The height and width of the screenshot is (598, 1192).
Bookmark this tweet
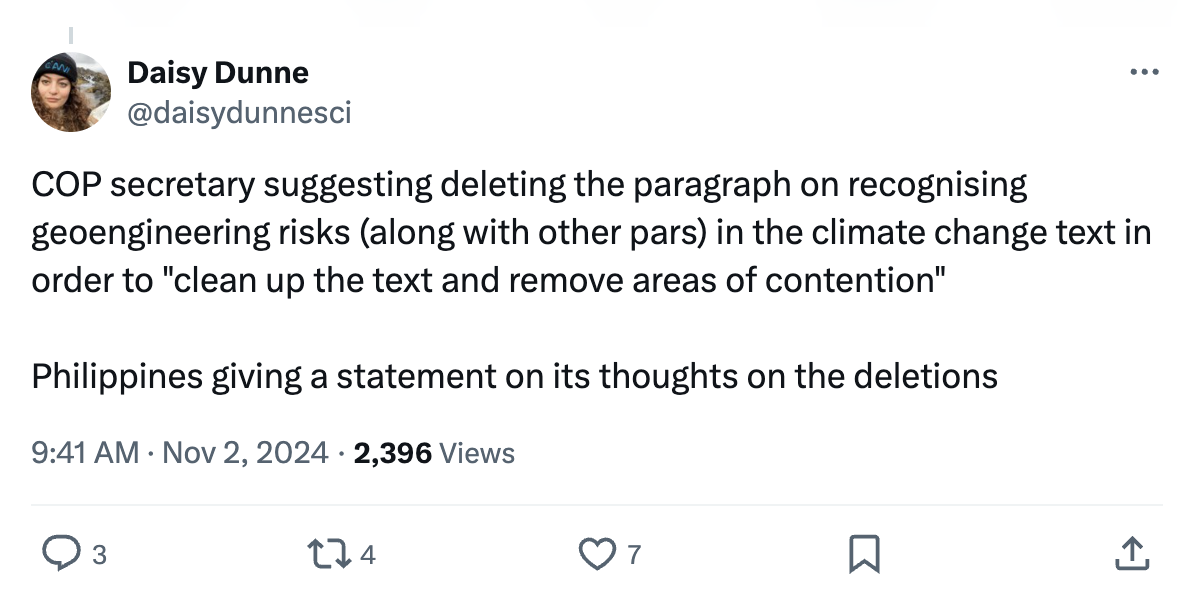pos(863,553)
